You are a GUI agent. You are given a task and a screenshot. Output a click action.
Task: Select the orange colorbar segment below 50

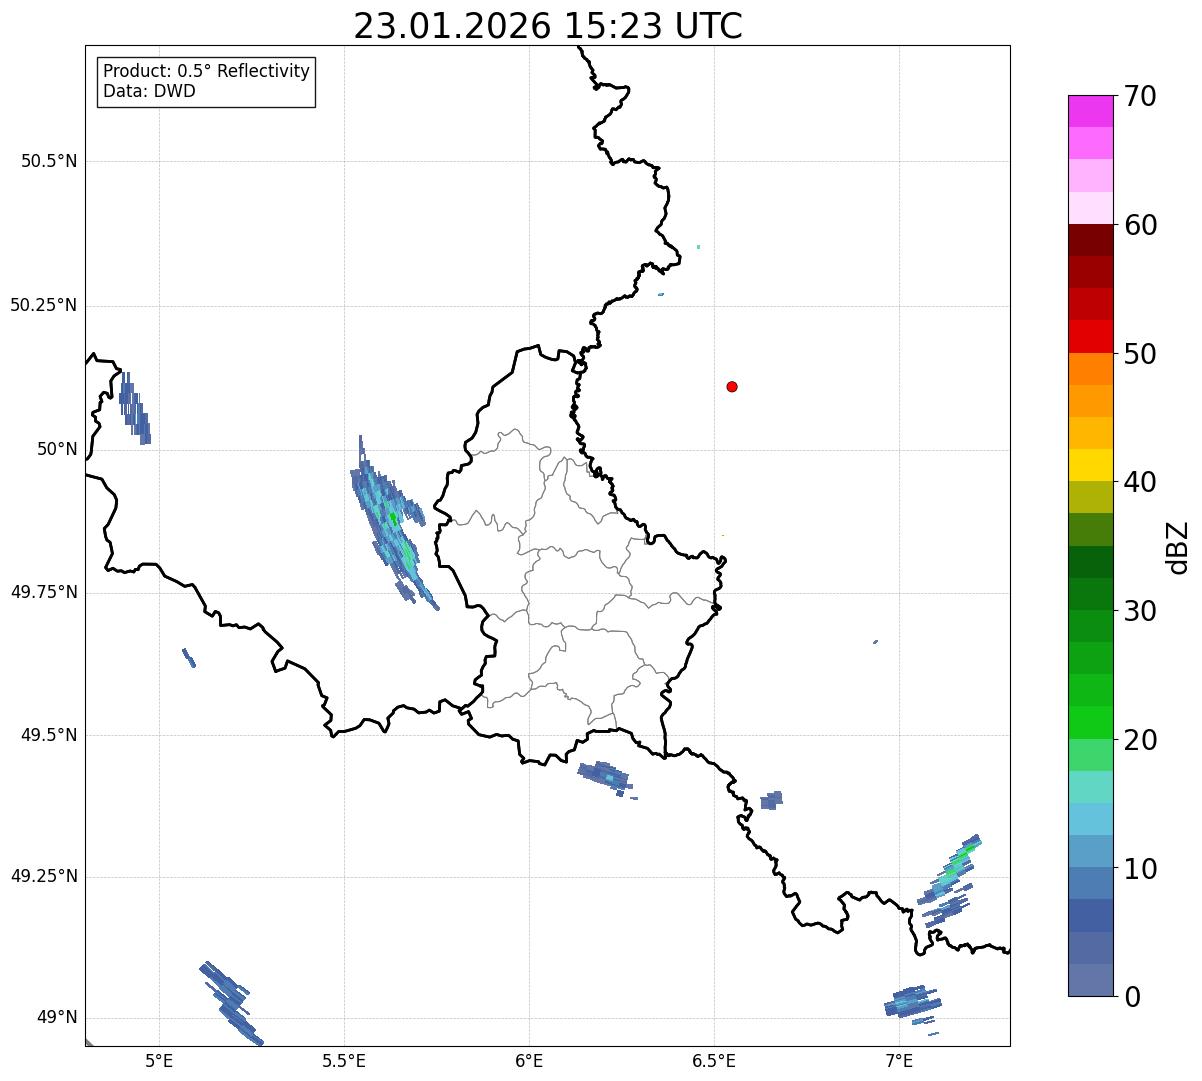1090,369
